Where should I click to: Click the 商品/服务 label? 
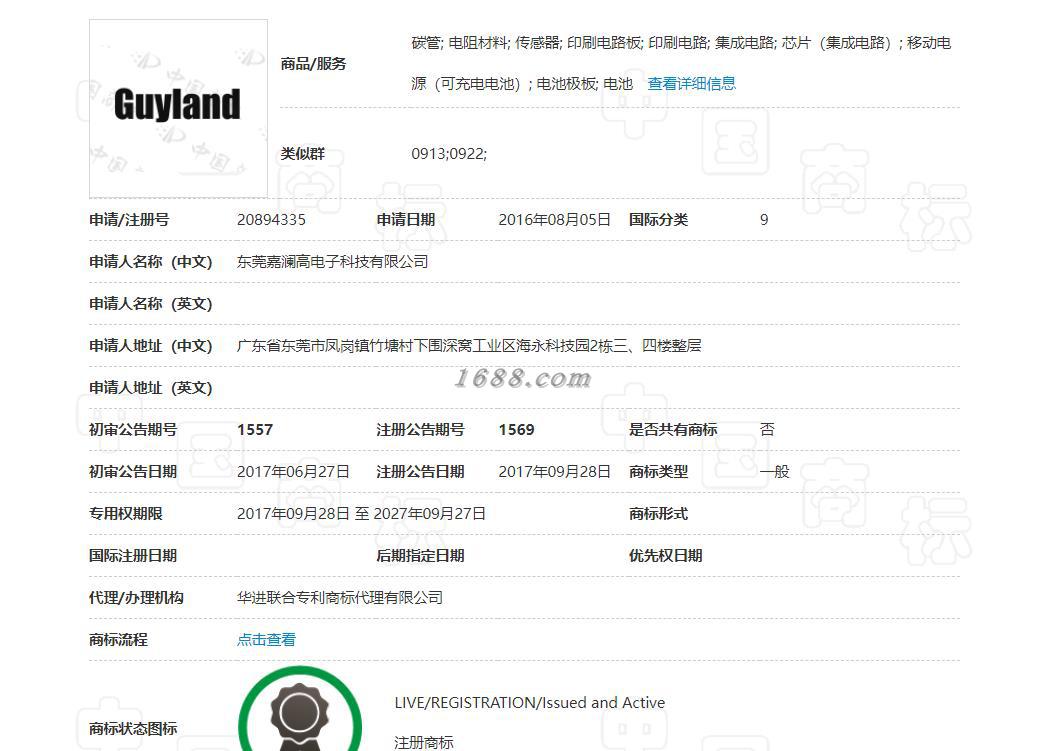[x=313, y=64]
